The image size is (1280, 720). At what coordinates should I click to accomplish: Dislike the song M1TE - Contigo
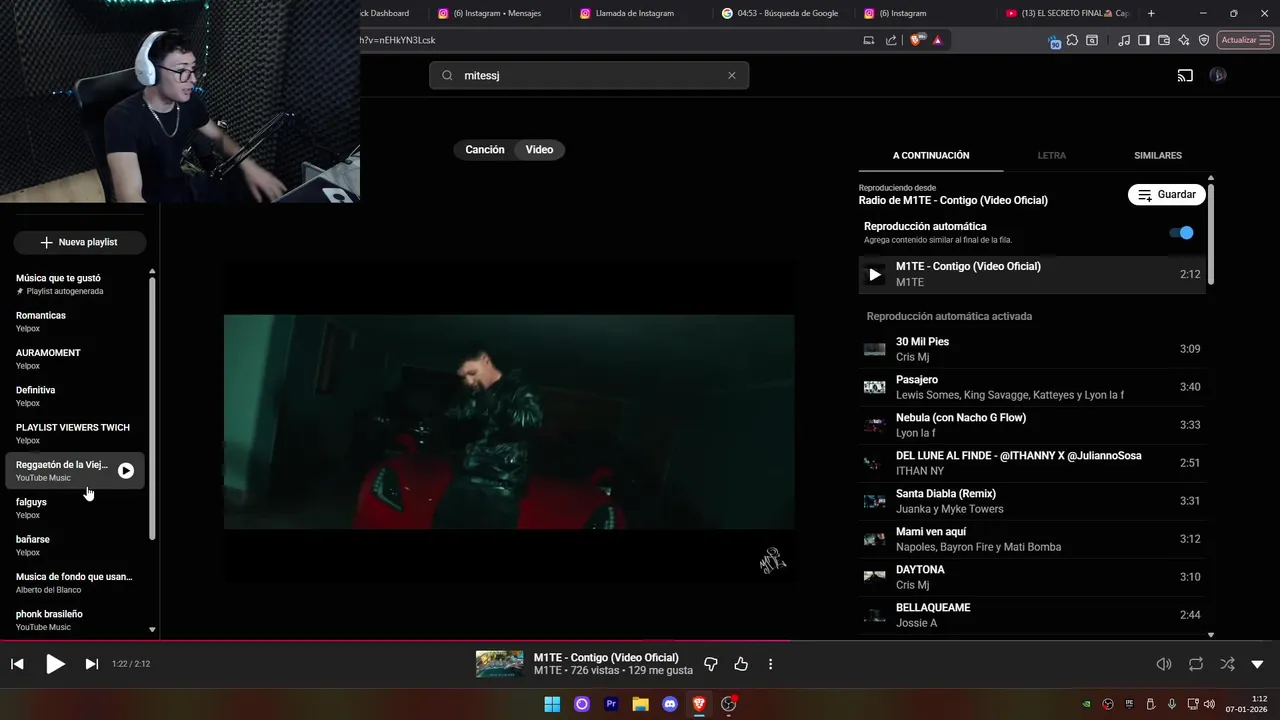point(711,664)
